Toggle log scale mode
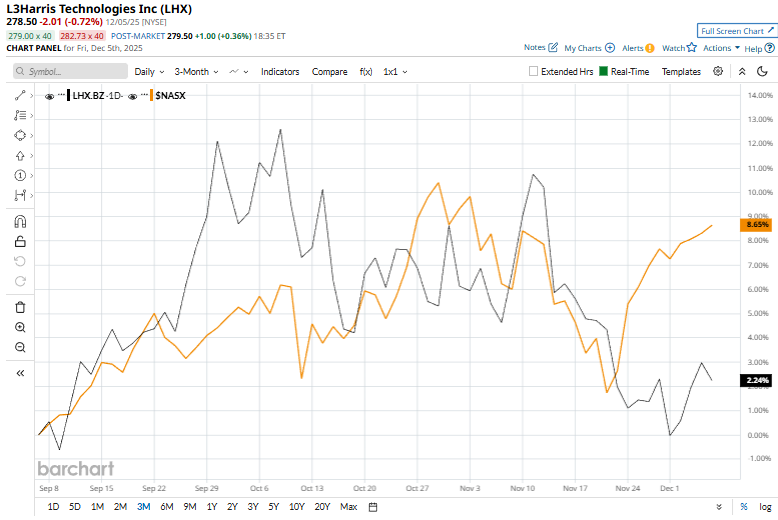Image resolution: width=778 pixels, height=520 pixels. [765, 507]
